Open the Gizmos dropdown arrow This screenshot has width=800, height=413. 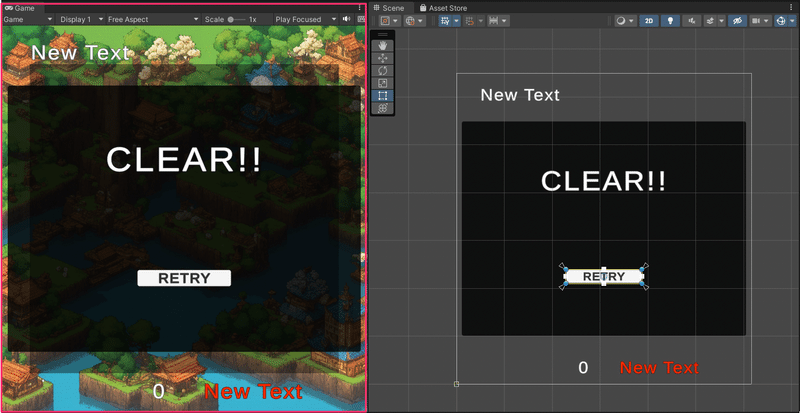791,21
